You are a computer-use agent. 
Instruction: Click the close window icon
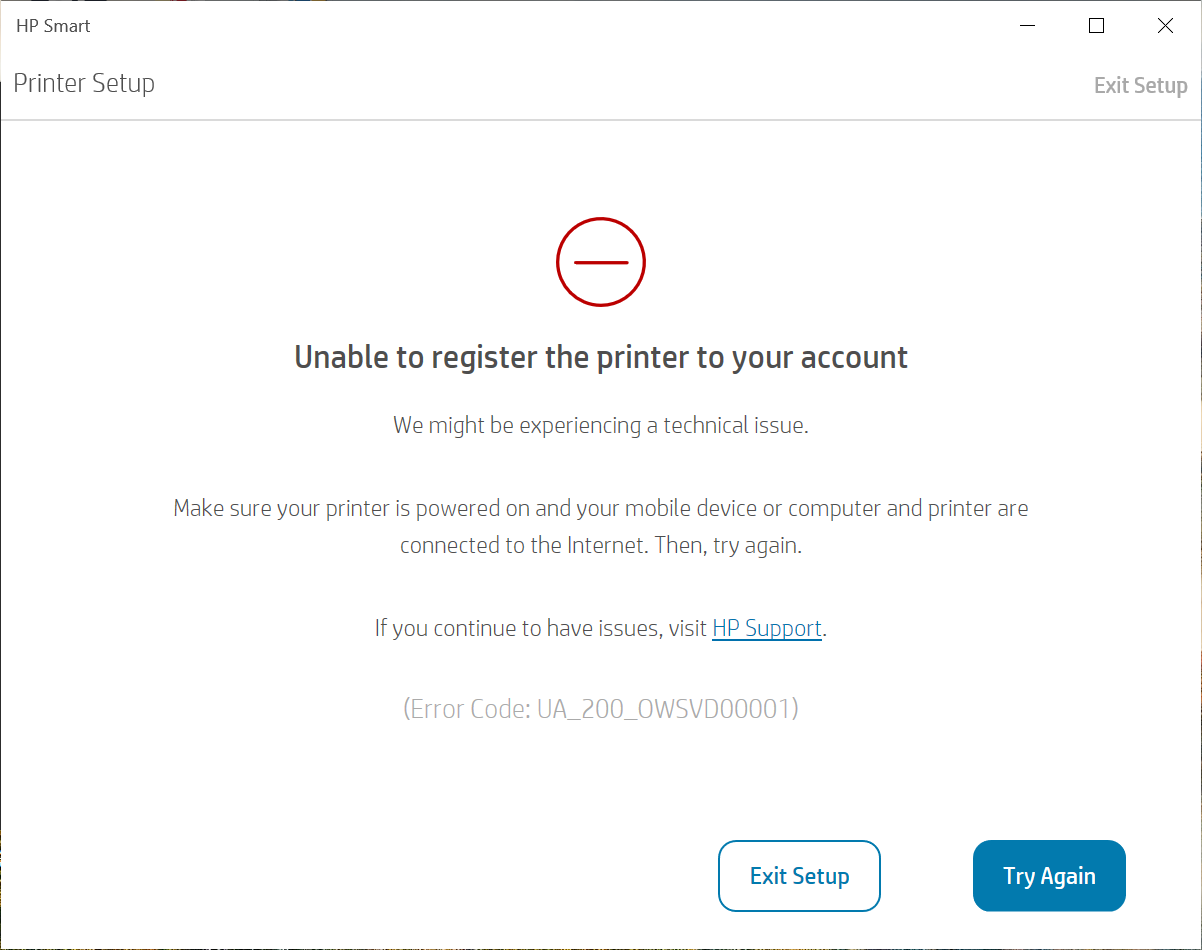[x=1165, y=26]
